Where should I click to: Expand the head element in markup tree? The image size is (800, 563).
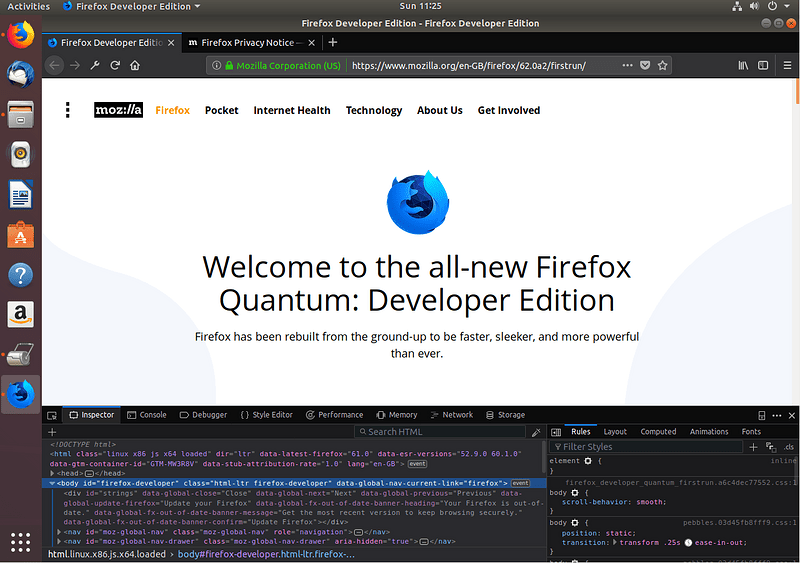[53, 473]
